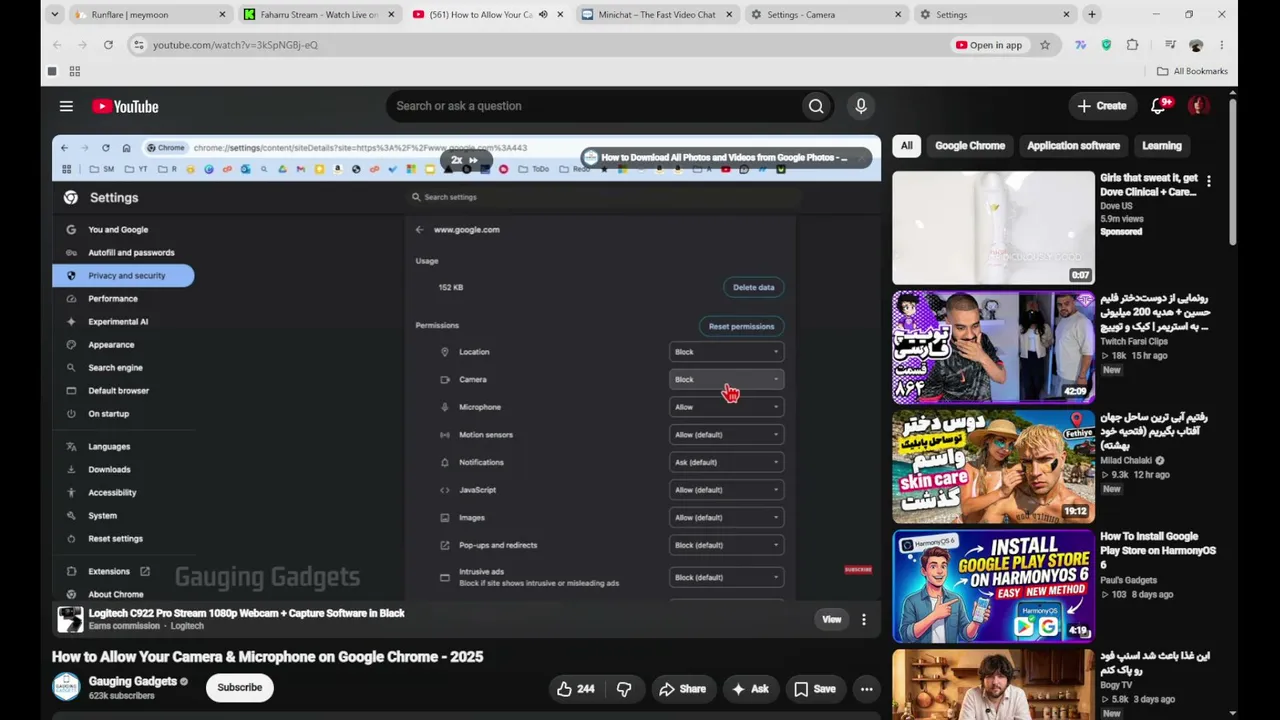Open more actions menu beside Save
This screenshot has width=1280, height=720.
[x=867, y=689]
